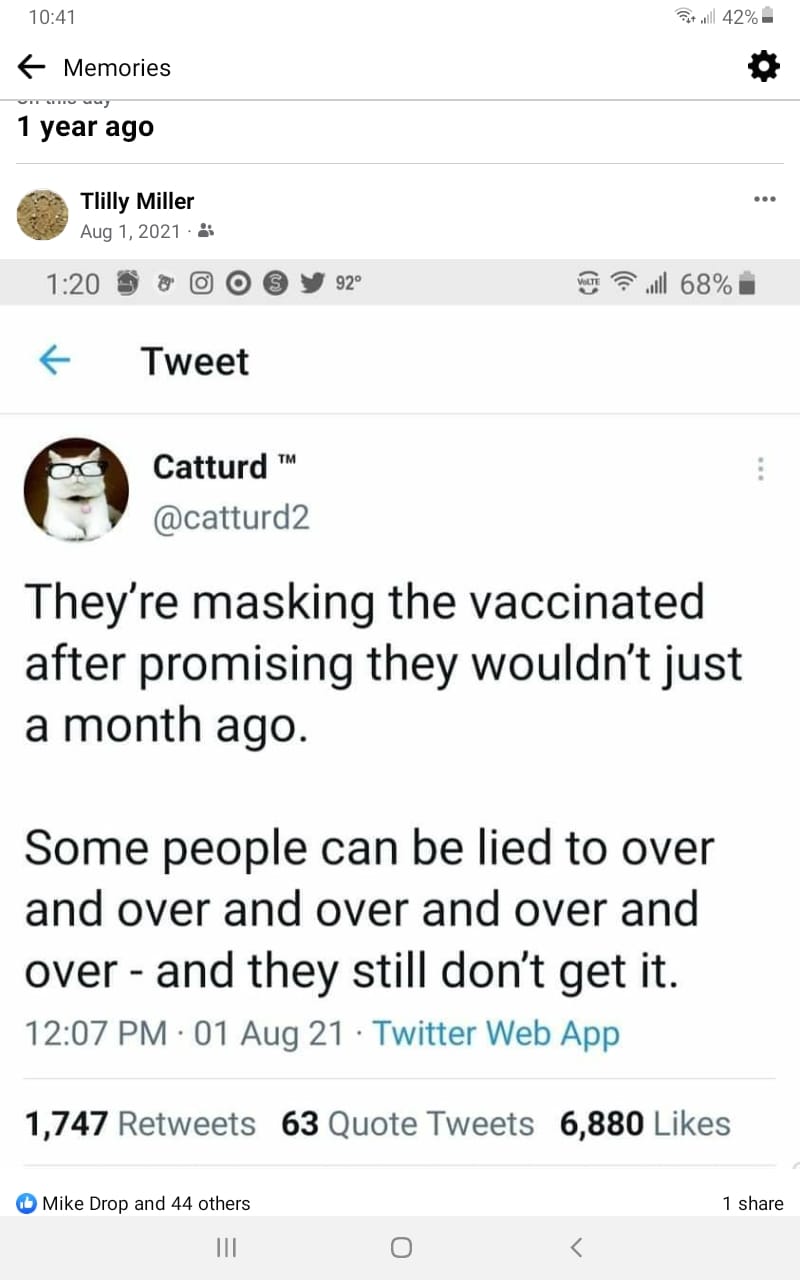View the 63 Quote Tweets
Viewport: 800px width, 1280px height.
[408, 1123]
